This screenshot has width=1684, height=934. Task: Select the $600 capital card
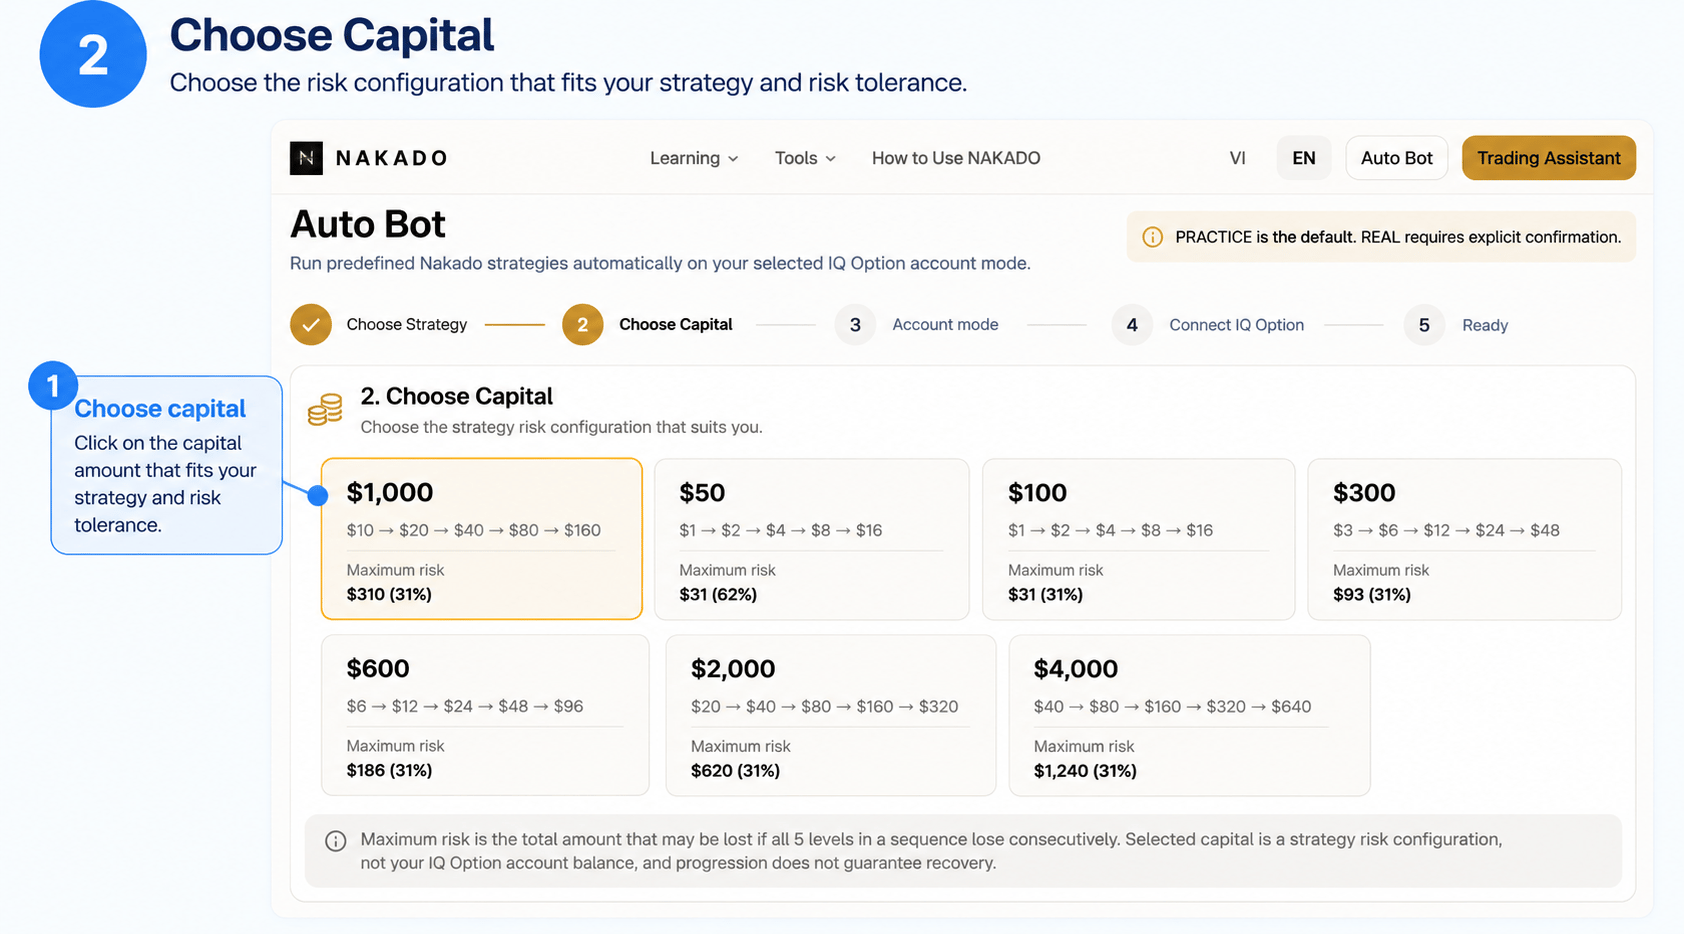pyautogui.click(x=485, y=715)
